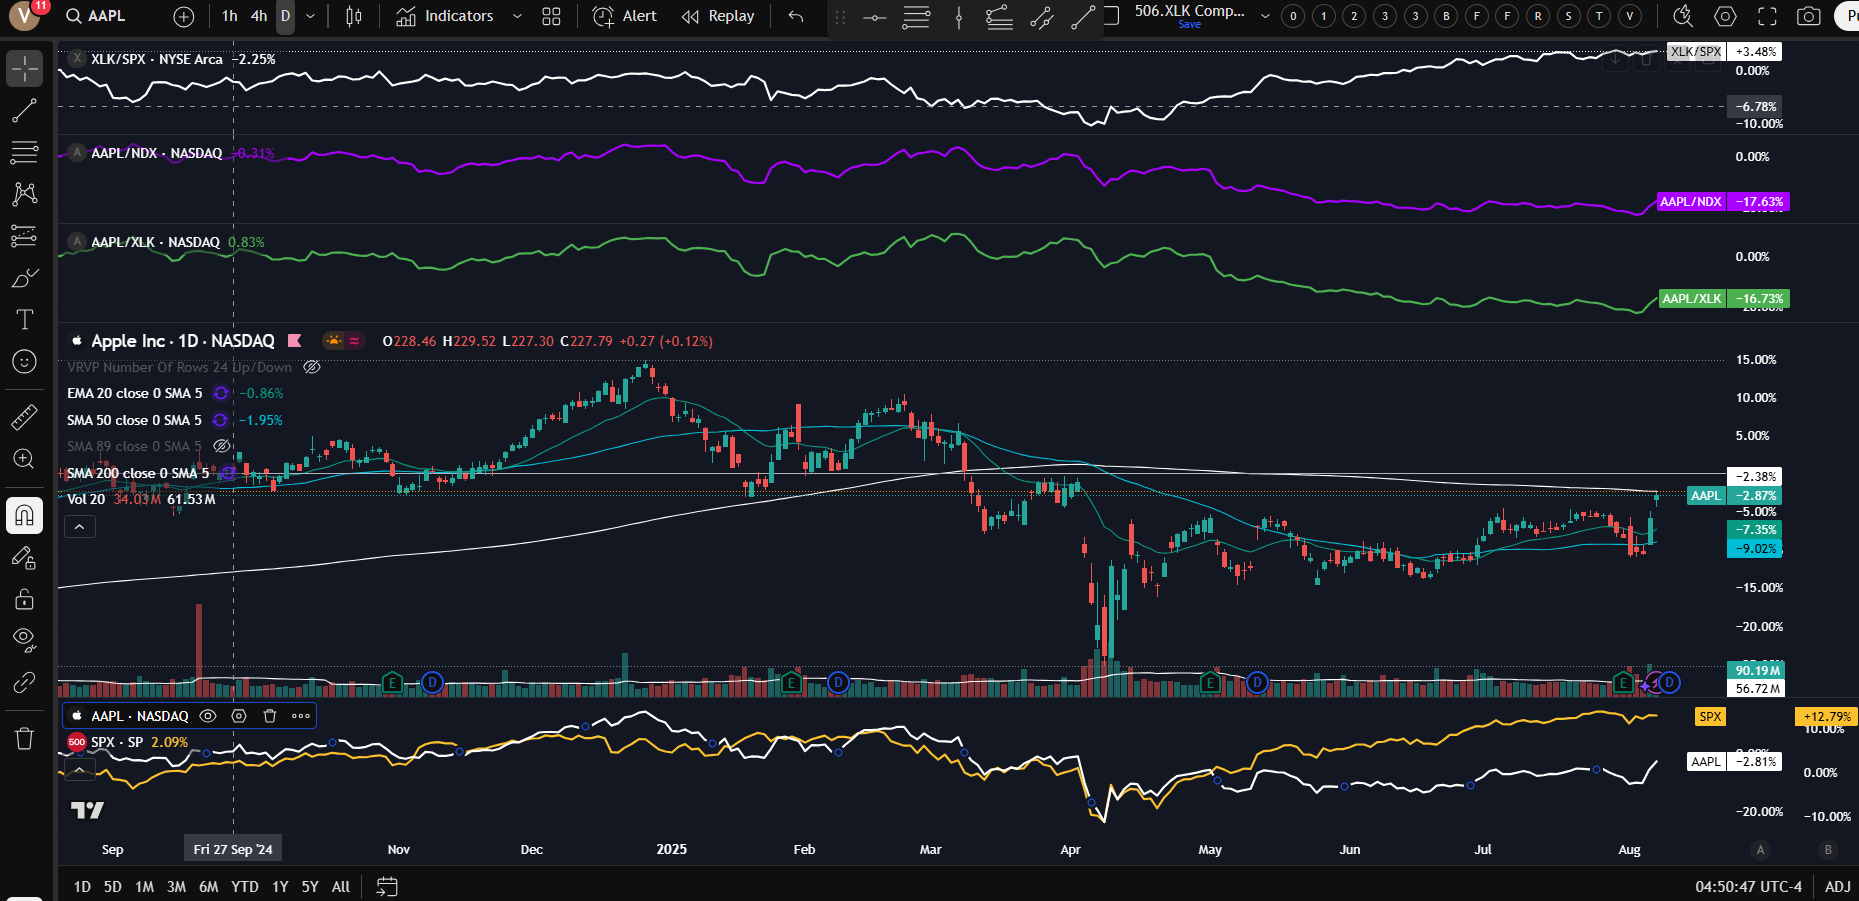Pick the Measure ruler tool
1859x901 pixels.
(25, 417)
